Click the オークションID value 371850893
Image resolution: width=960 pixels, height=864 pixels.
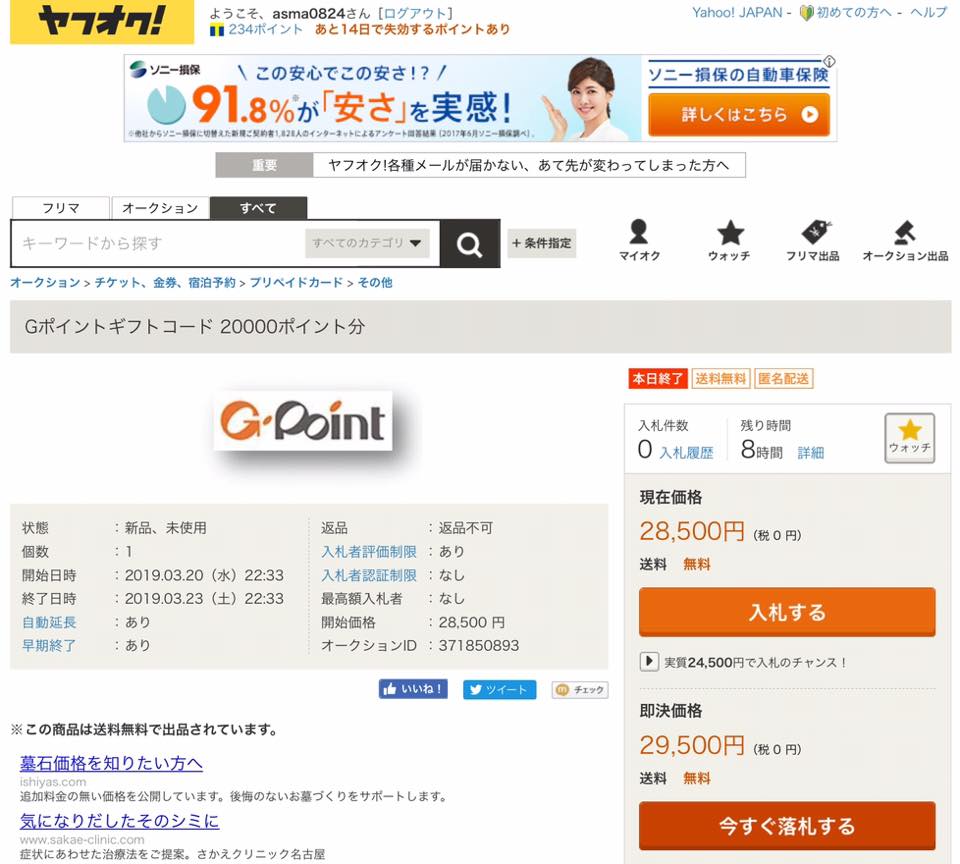[x=479, y=645]
